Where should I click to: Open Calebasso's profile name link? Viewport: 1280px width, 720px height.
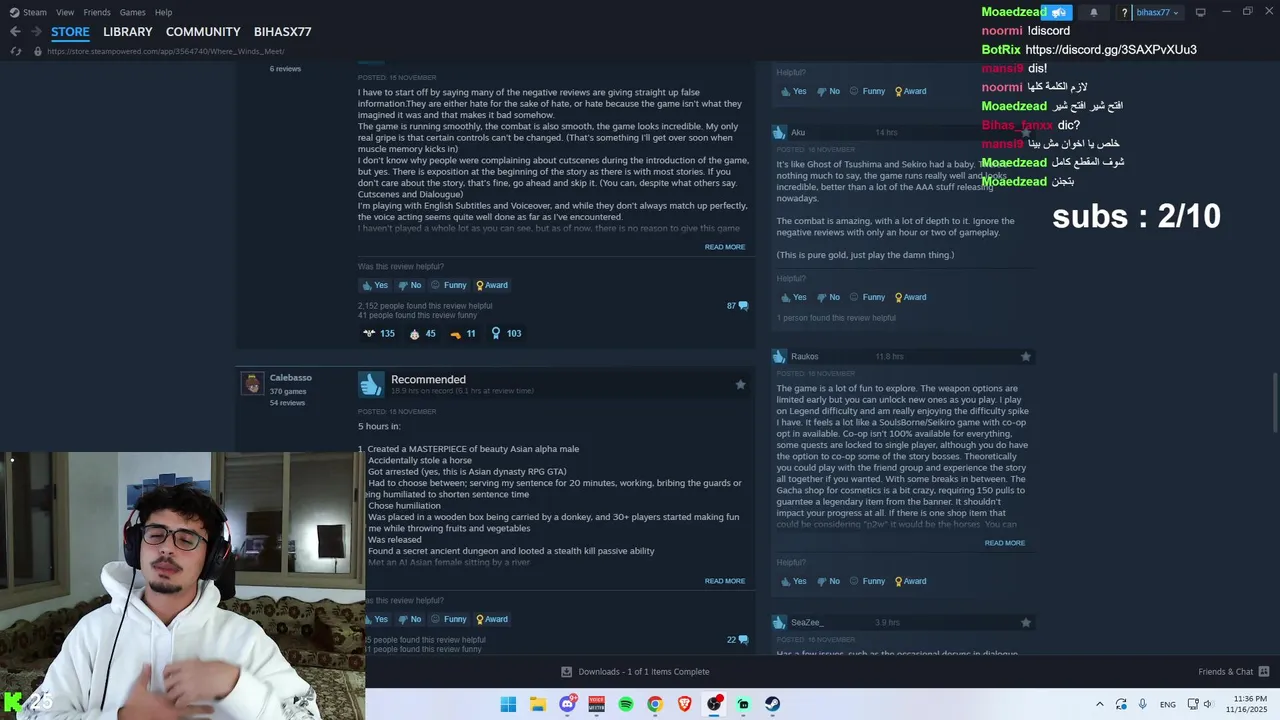click(x=291, y=377)
